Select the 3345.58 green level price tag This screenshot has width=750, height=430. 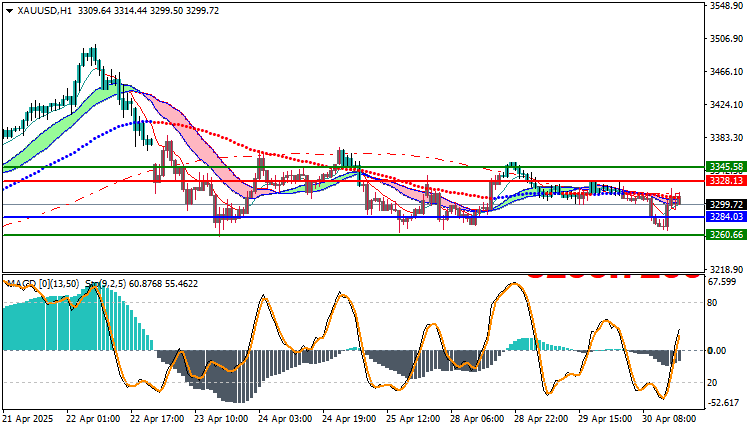tap(726, 167)
